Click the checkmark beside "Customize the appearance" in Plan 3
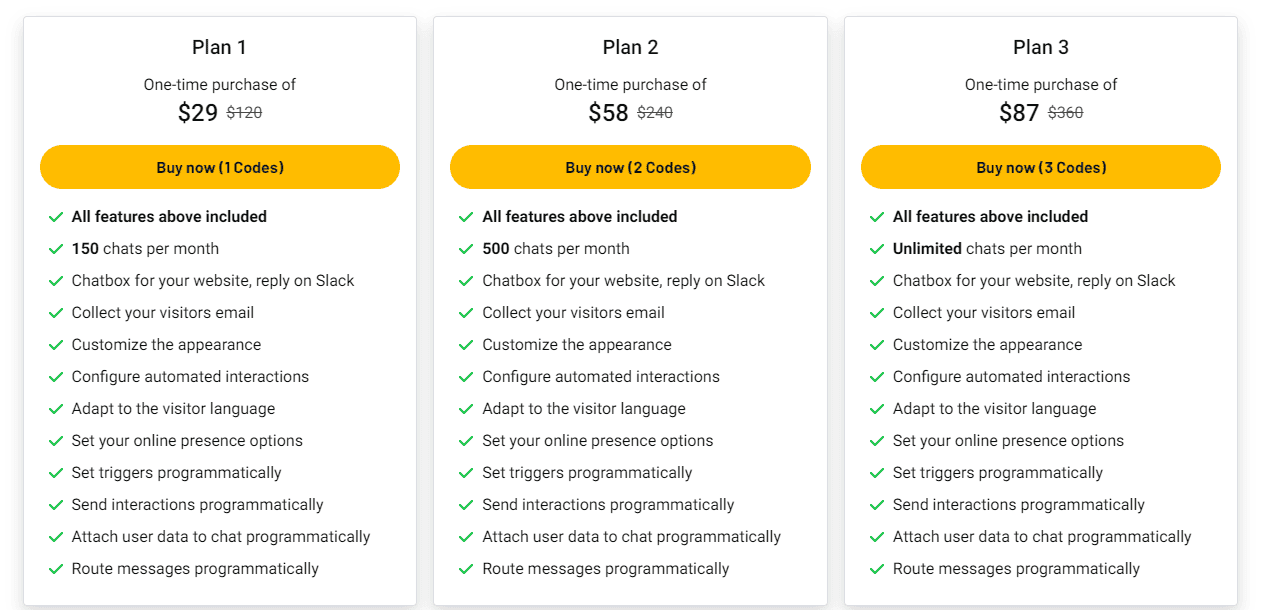 click(878, 344)
